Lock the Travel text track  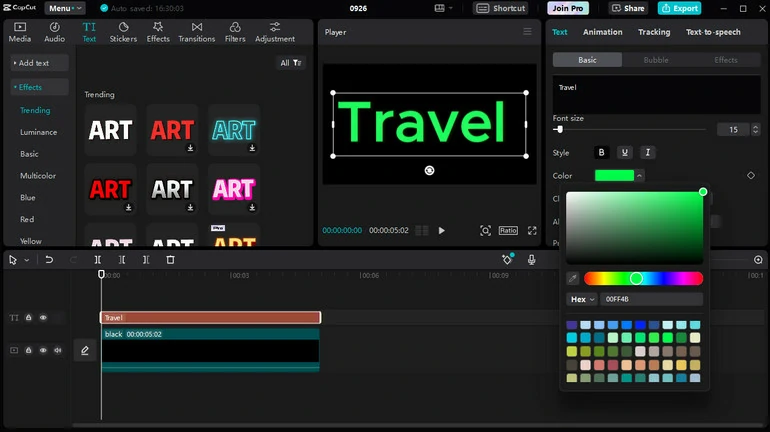coord(28,318)
